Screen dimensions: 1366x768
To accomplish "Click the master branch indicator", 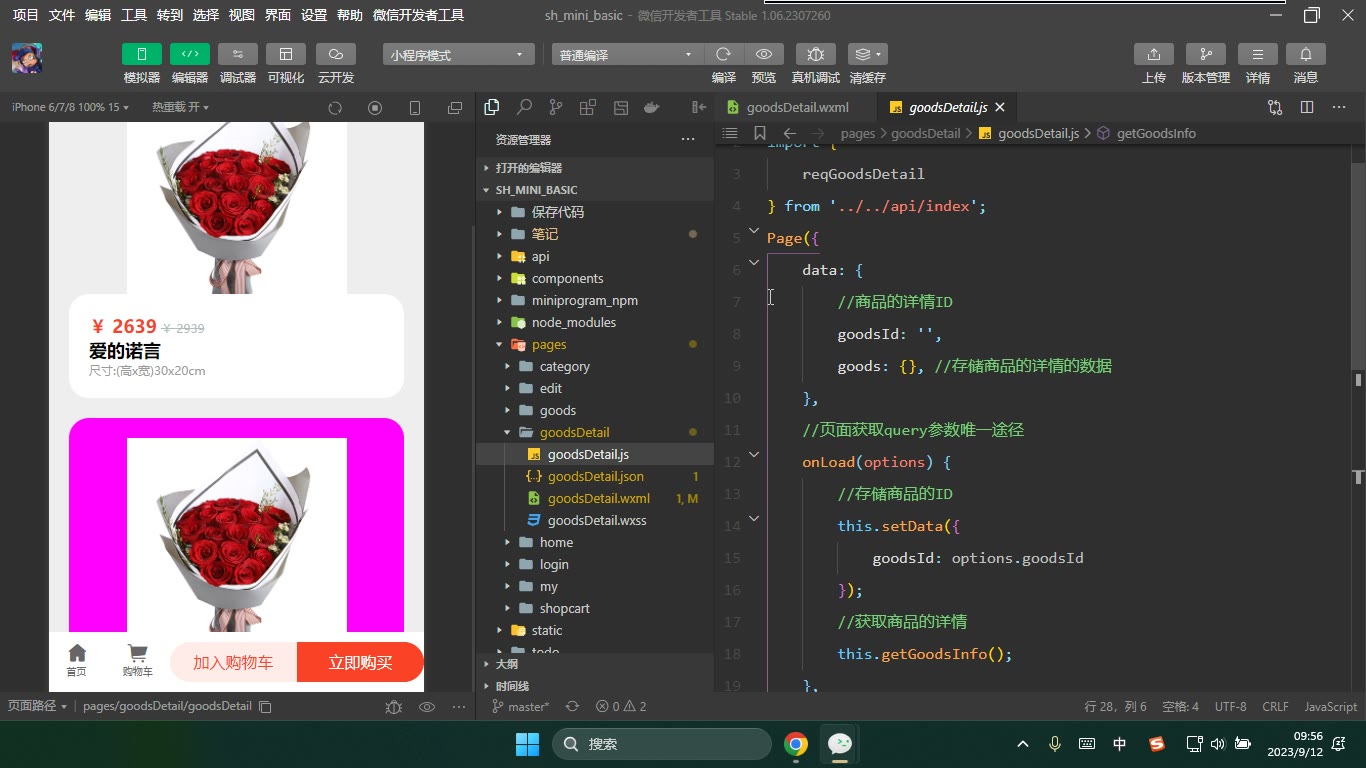I will point(520,706).
